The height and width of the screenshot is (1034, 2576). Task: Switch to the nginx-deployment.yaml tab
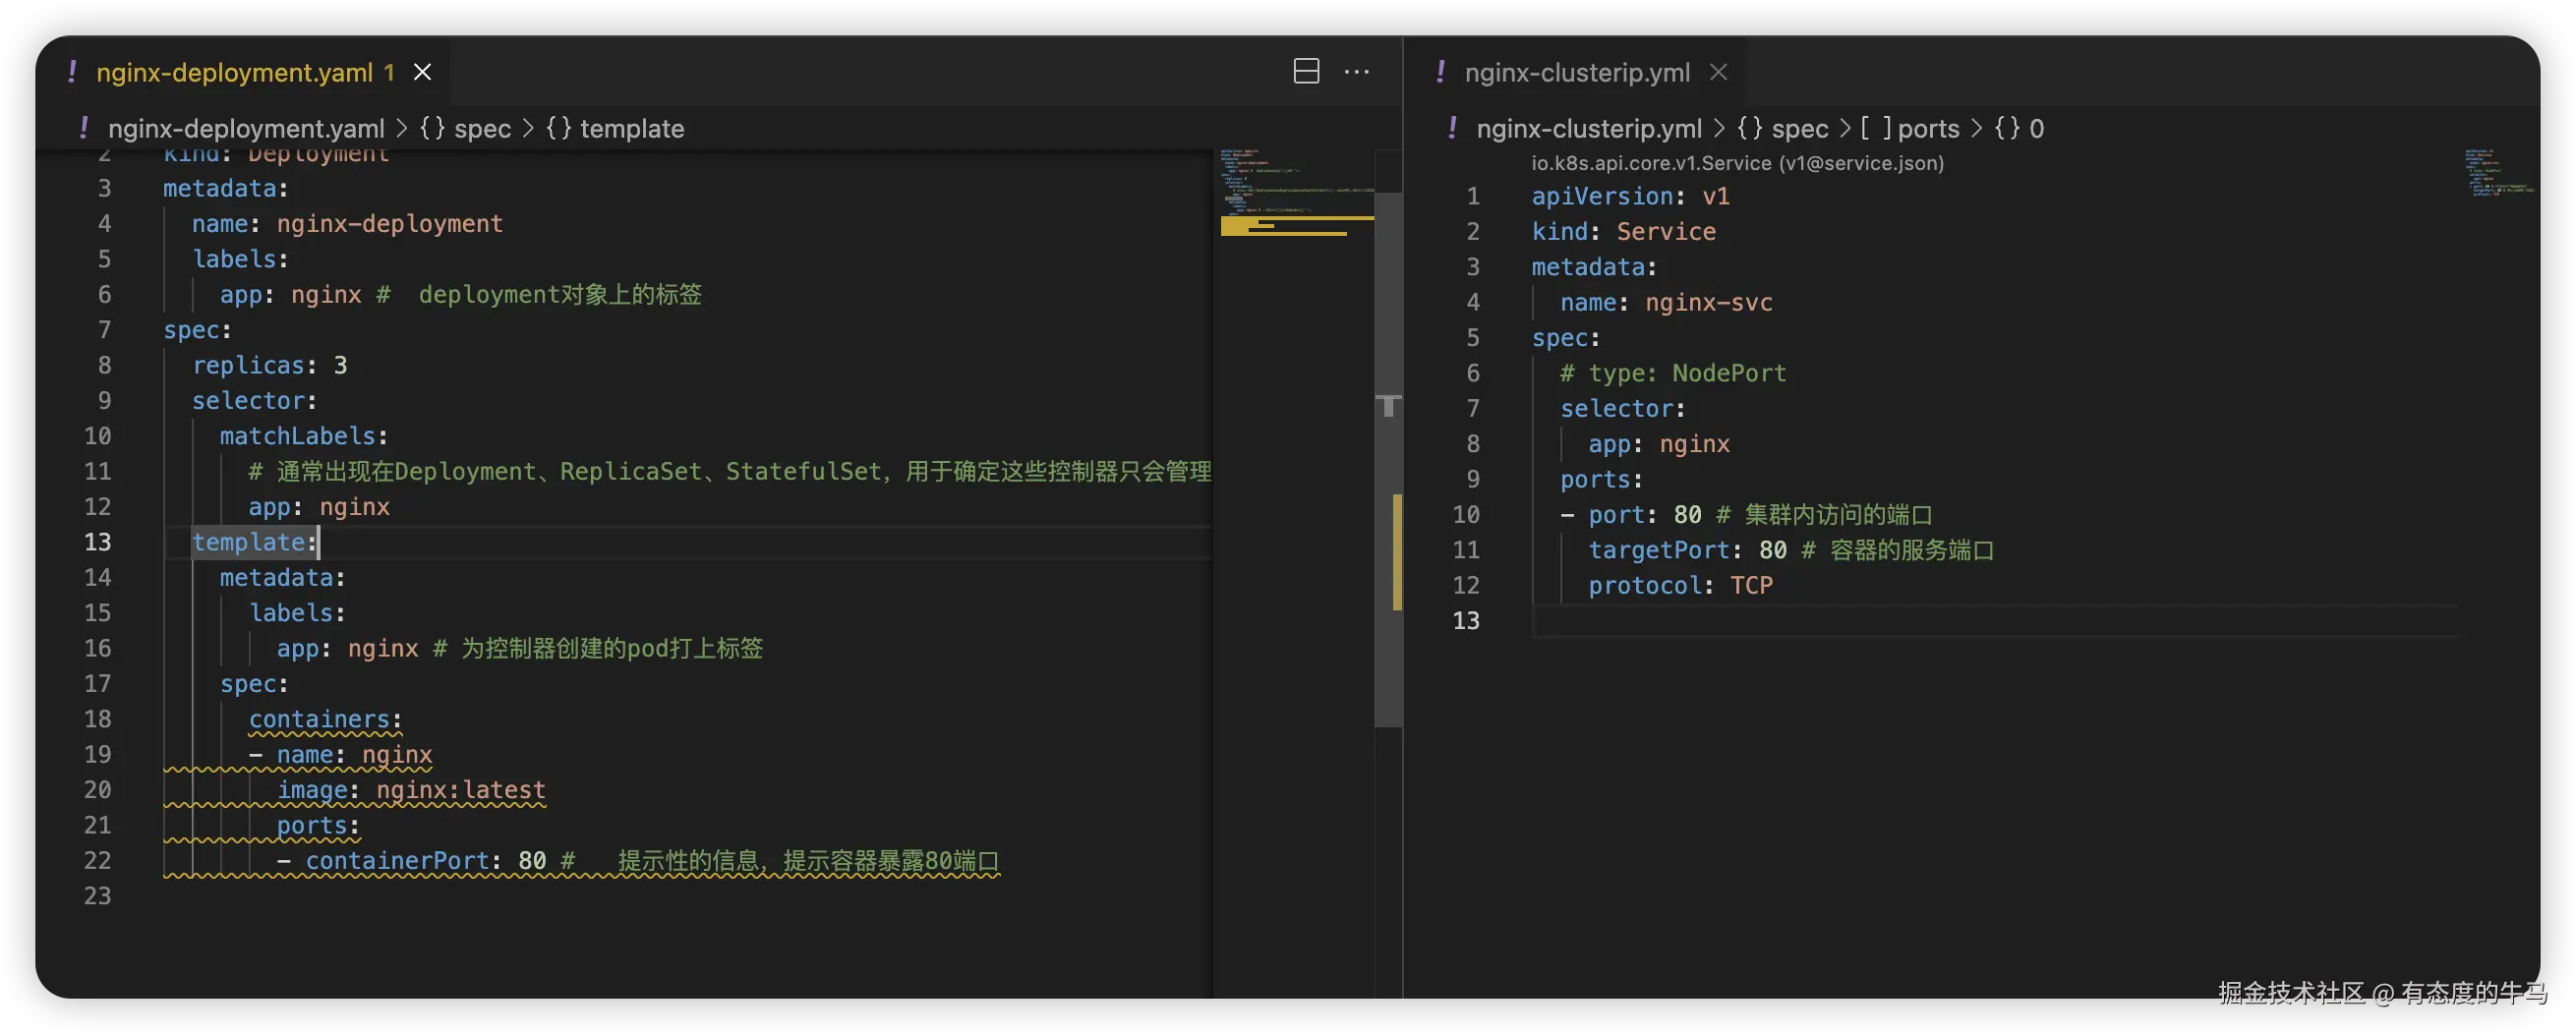click(234, 72)
